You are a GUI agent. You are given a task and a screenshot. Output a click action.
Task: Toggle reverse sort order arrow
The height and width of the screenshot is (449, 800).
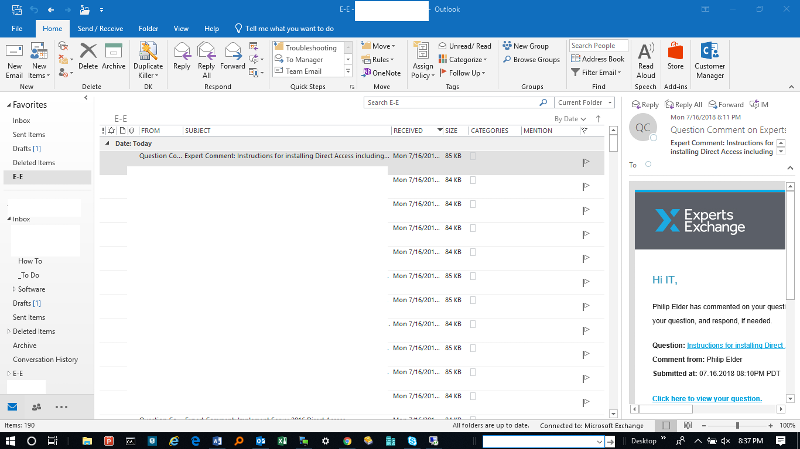(x=598, y=118)
